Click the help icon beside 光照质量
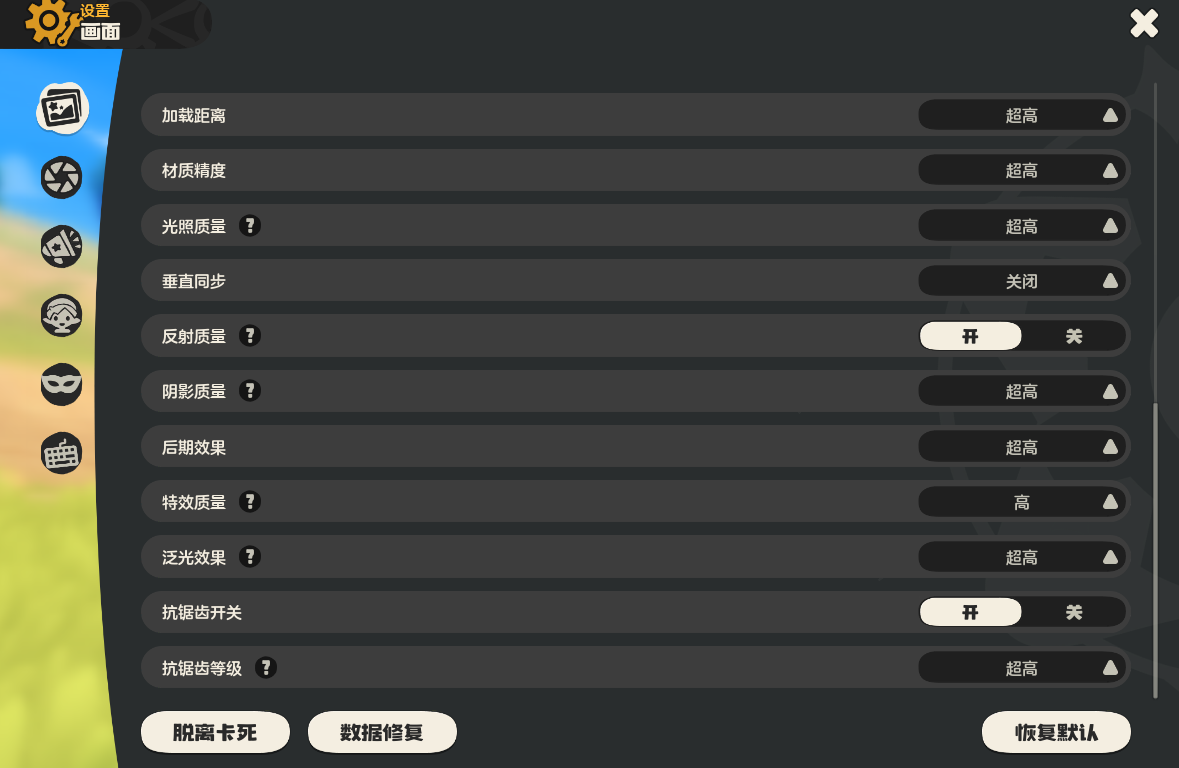1179x768 pixels. click(x=250, y=226)
